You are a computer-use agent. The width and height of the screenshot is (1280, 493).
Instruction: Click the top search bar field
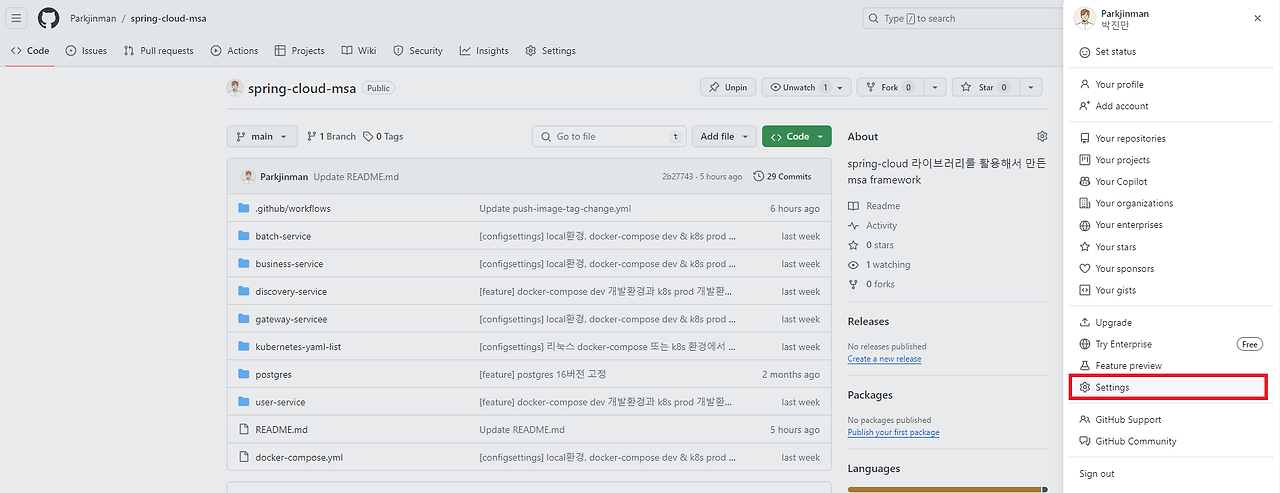(963, 18)
